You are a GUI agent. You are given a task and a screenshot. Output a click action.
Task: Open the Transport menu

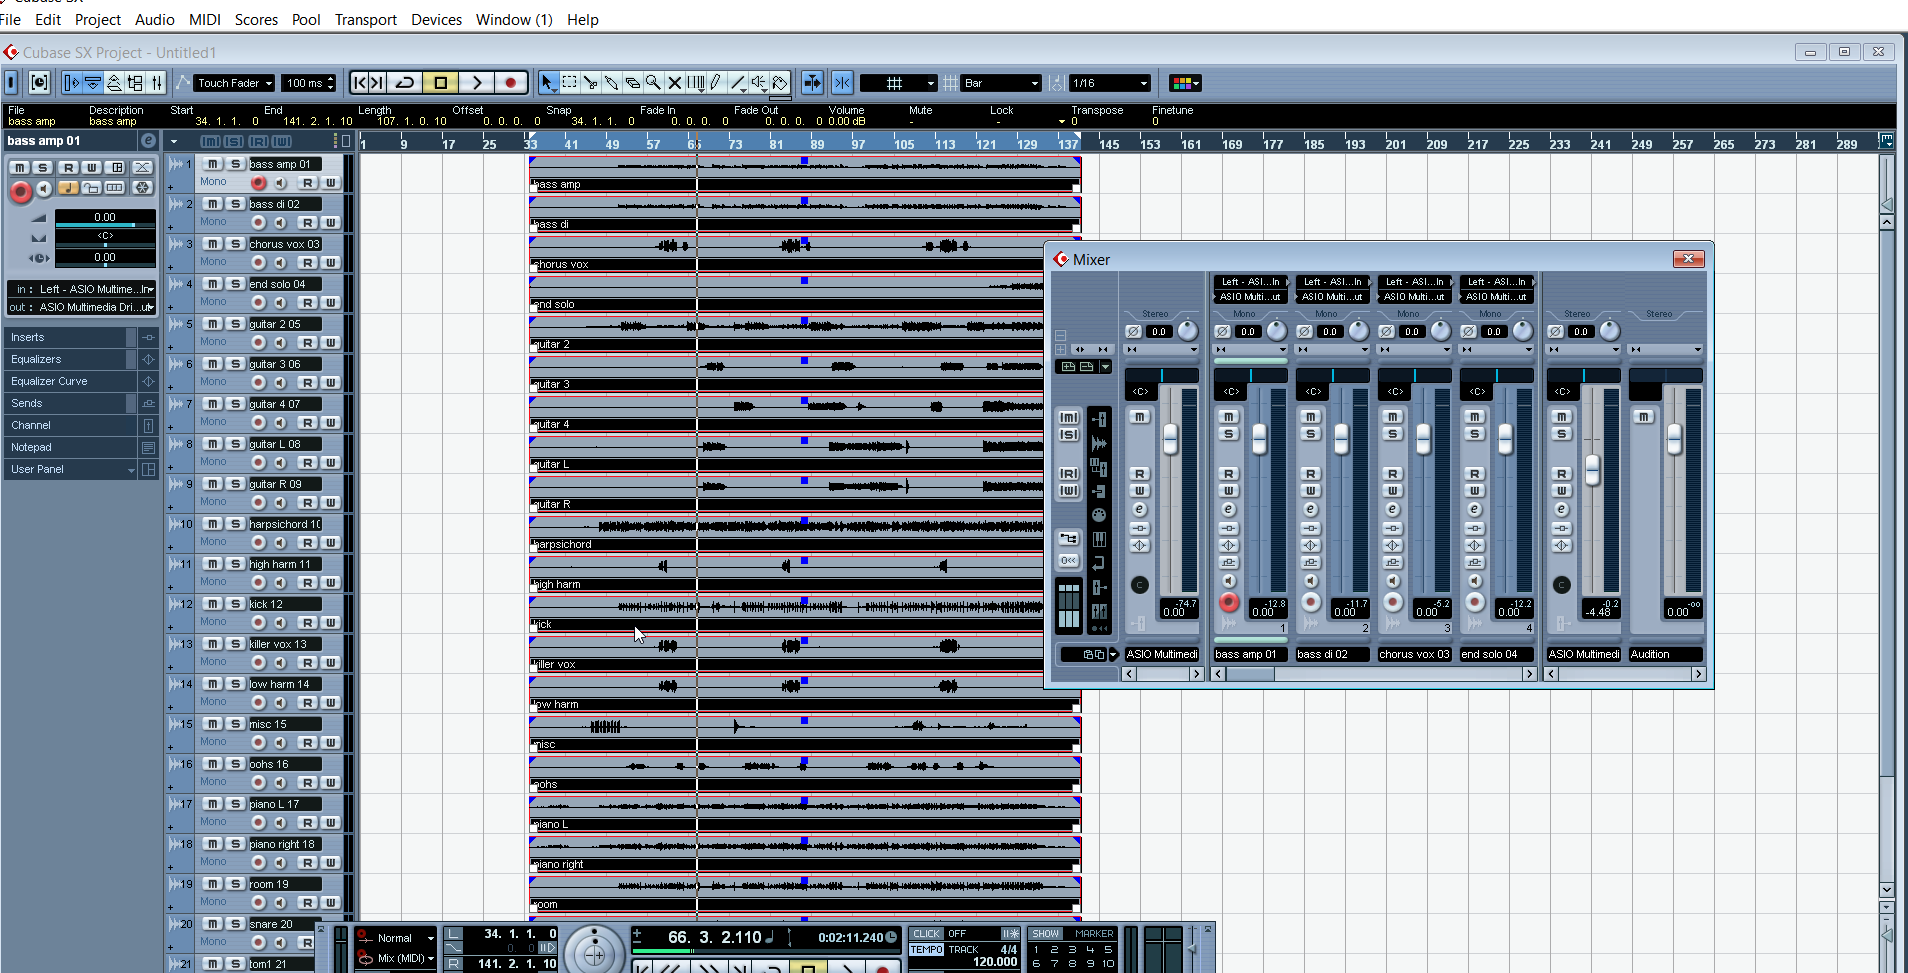(366, 19)
